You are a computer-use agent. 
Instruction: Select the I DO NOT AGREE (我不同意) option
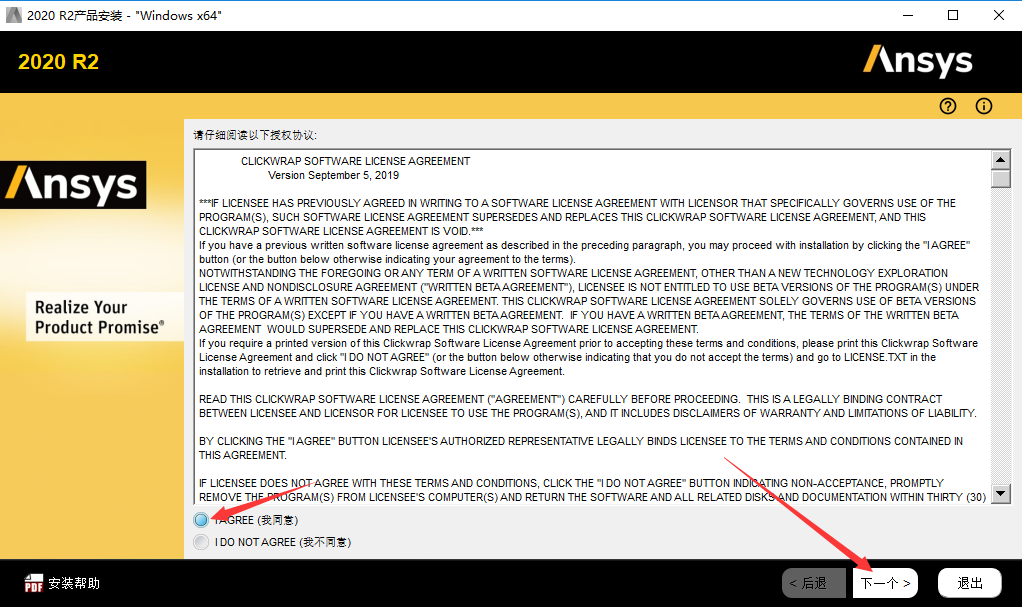201,541
